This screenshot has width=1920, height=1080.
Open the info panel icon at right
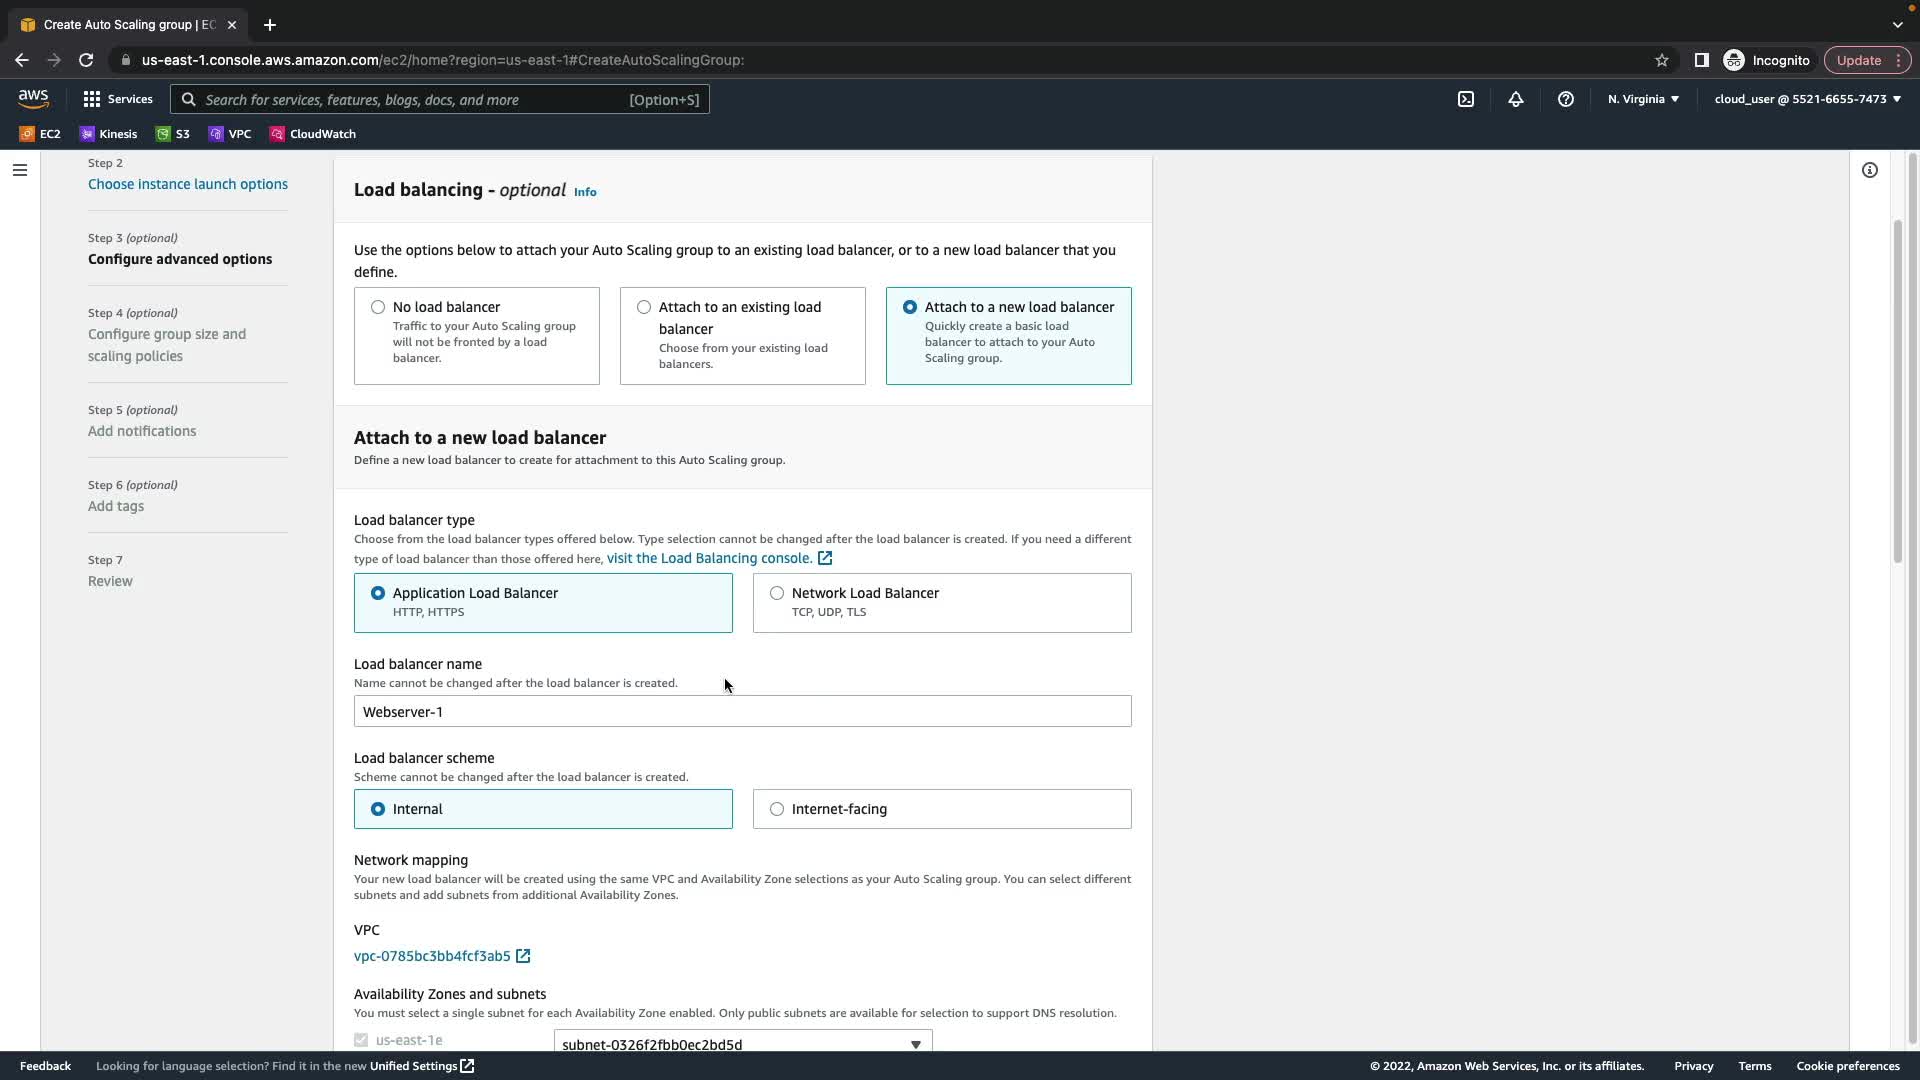(x=1869, y=170)
